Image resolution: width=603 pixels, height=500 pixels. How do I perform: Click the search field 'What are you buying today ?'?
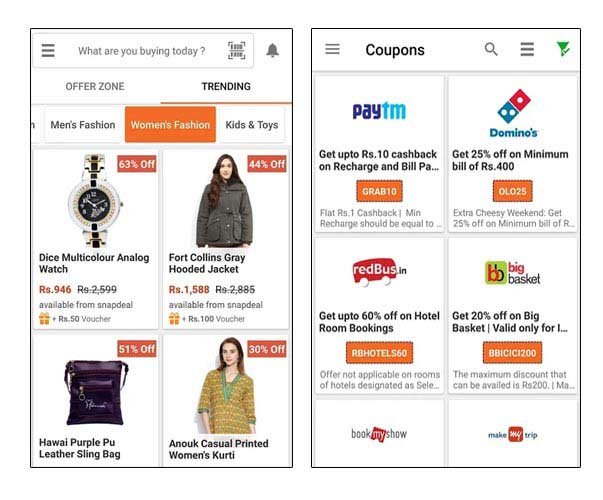pos(142,51)
